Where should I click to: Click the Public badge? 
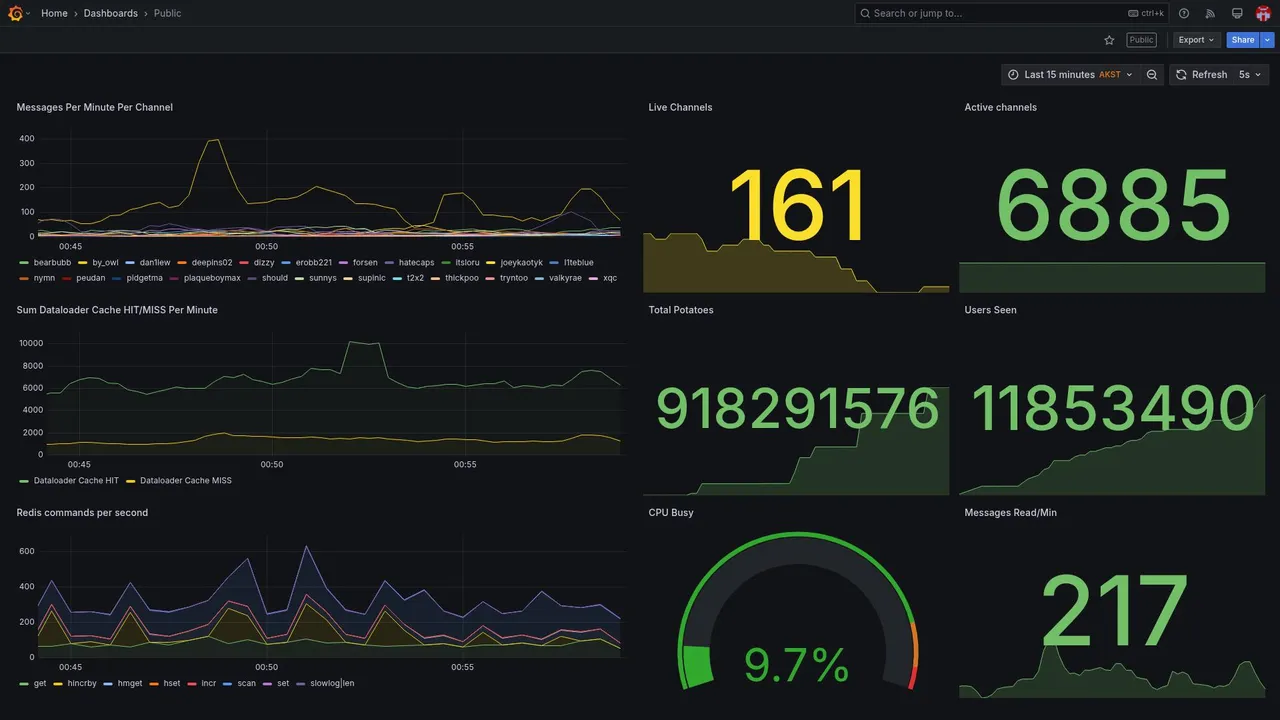(1141, 40)
